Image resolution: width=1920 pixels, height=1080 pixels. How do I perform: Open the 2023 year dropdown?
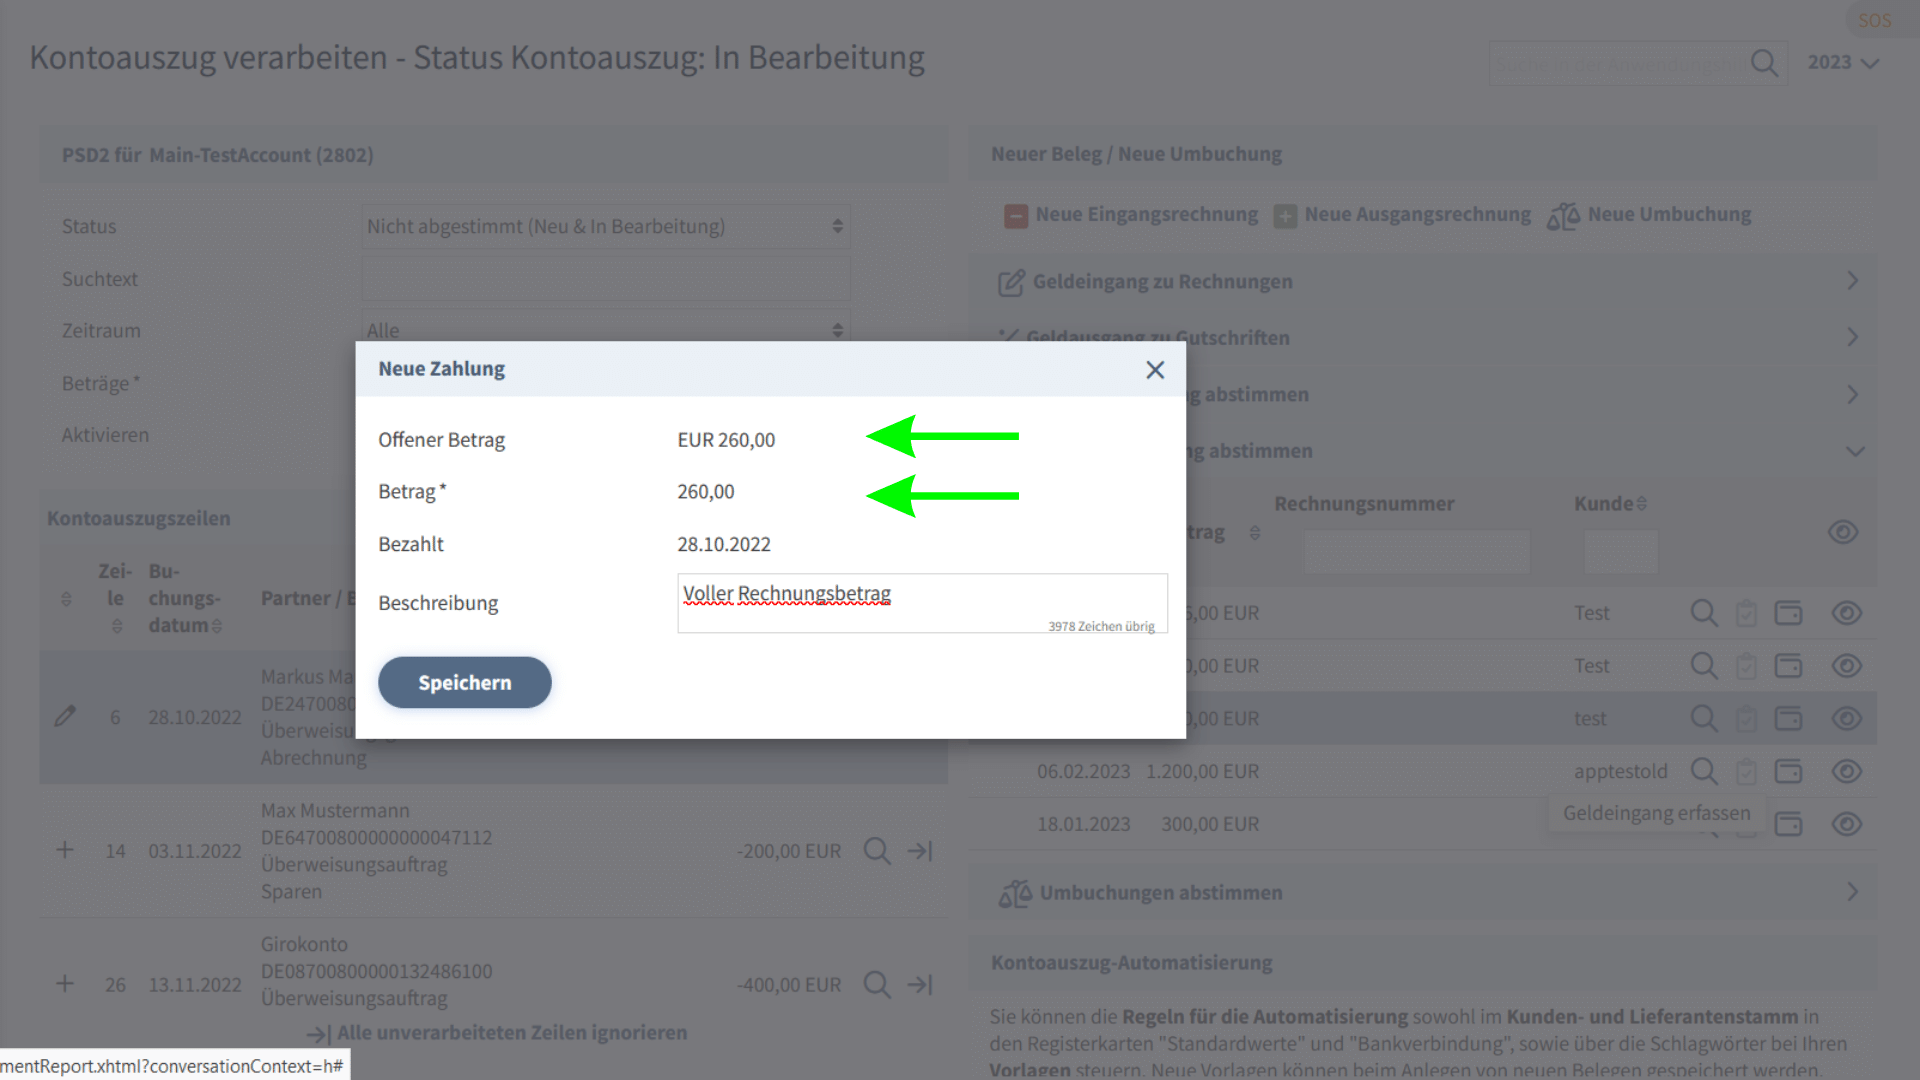point(1842,62)
